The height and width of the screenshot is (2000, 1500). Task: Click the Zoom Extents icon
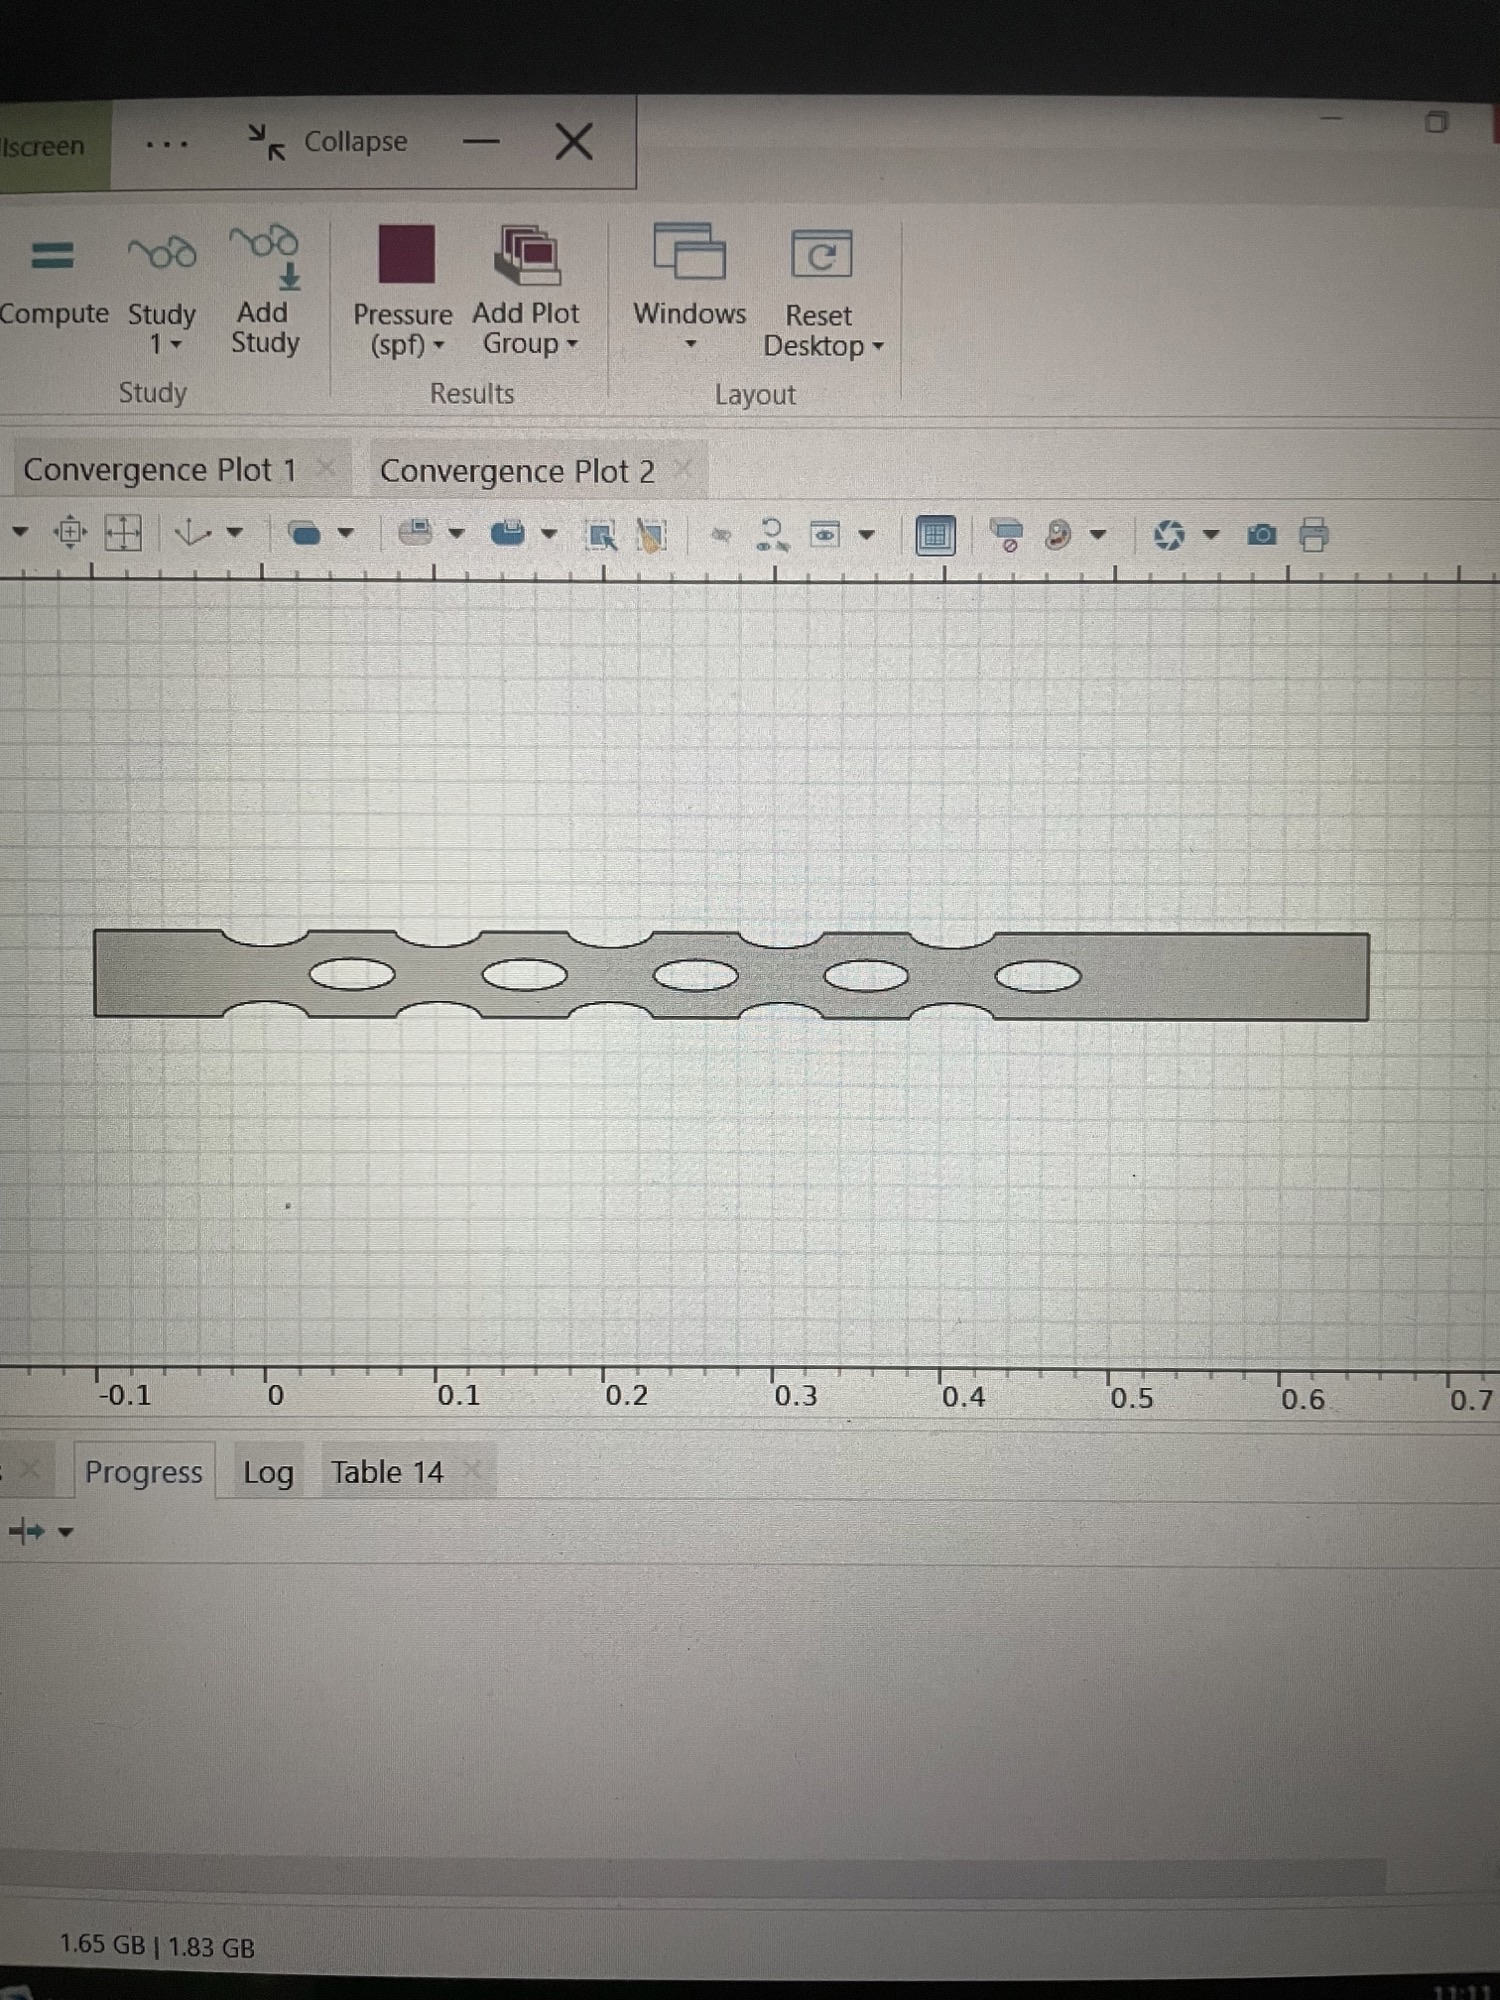pos(123,533)
